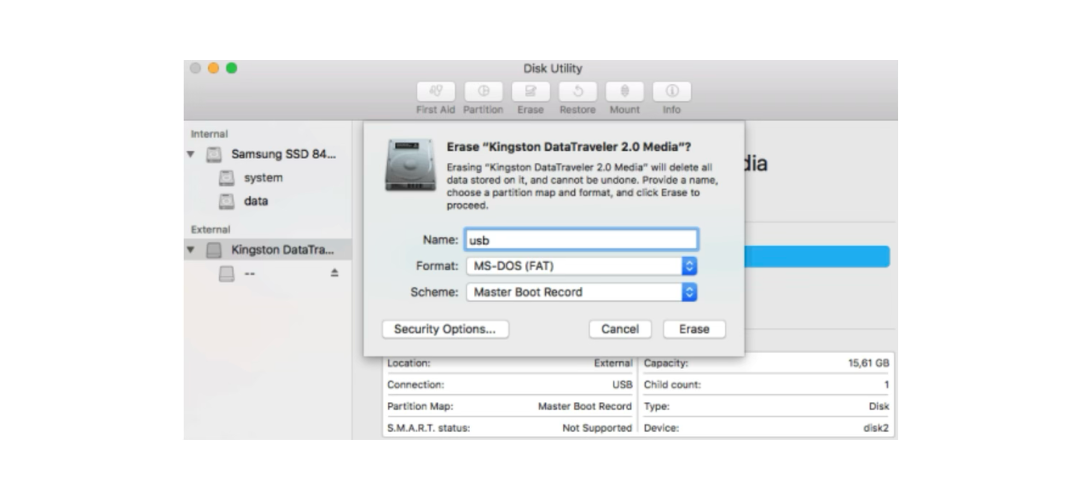Viewport: 1080px width, 500px height.
Task: Collapse the Kingston DataTraveler disclosure triangle
Action: point(191,250)
